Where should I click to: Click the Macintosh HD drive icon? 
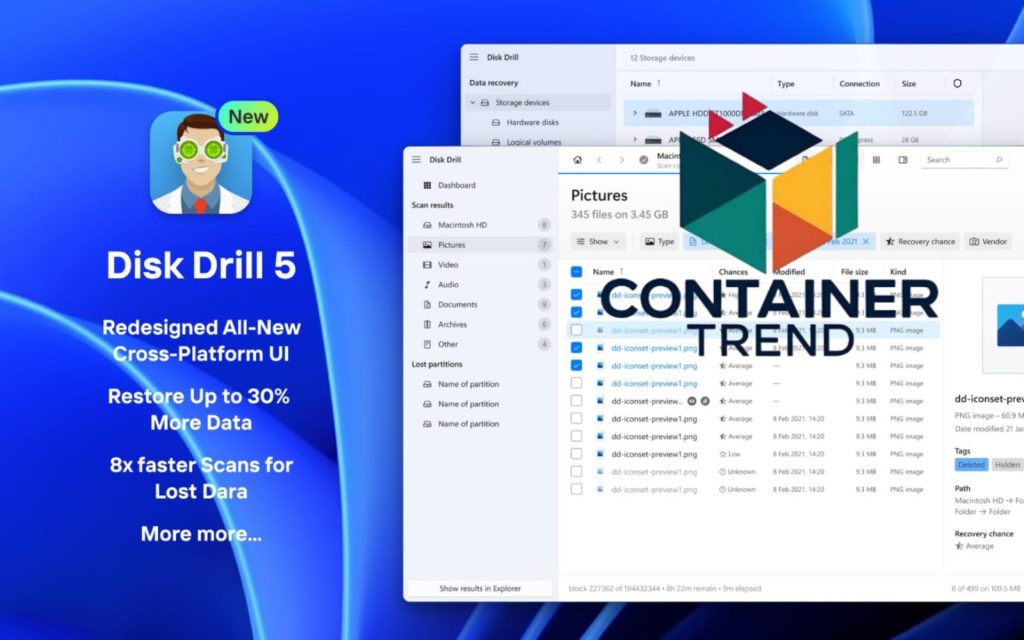pos(427,225)
